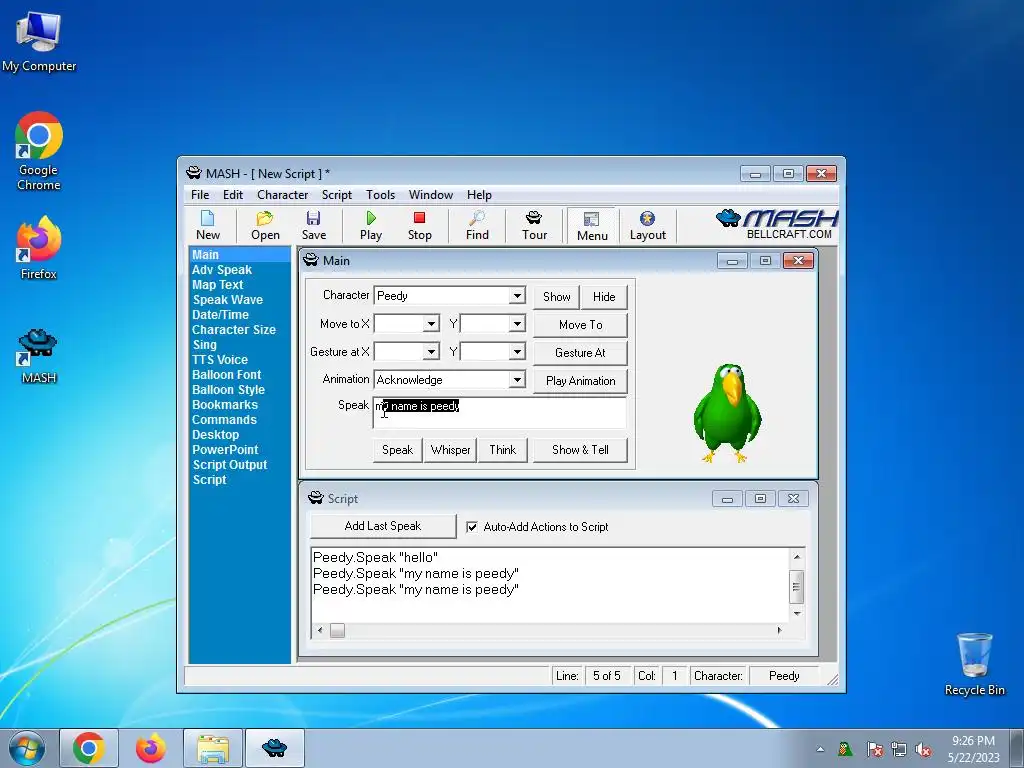
Task: Click the script horizontal scrollbar thumb
Action: (x=337, y=630)
